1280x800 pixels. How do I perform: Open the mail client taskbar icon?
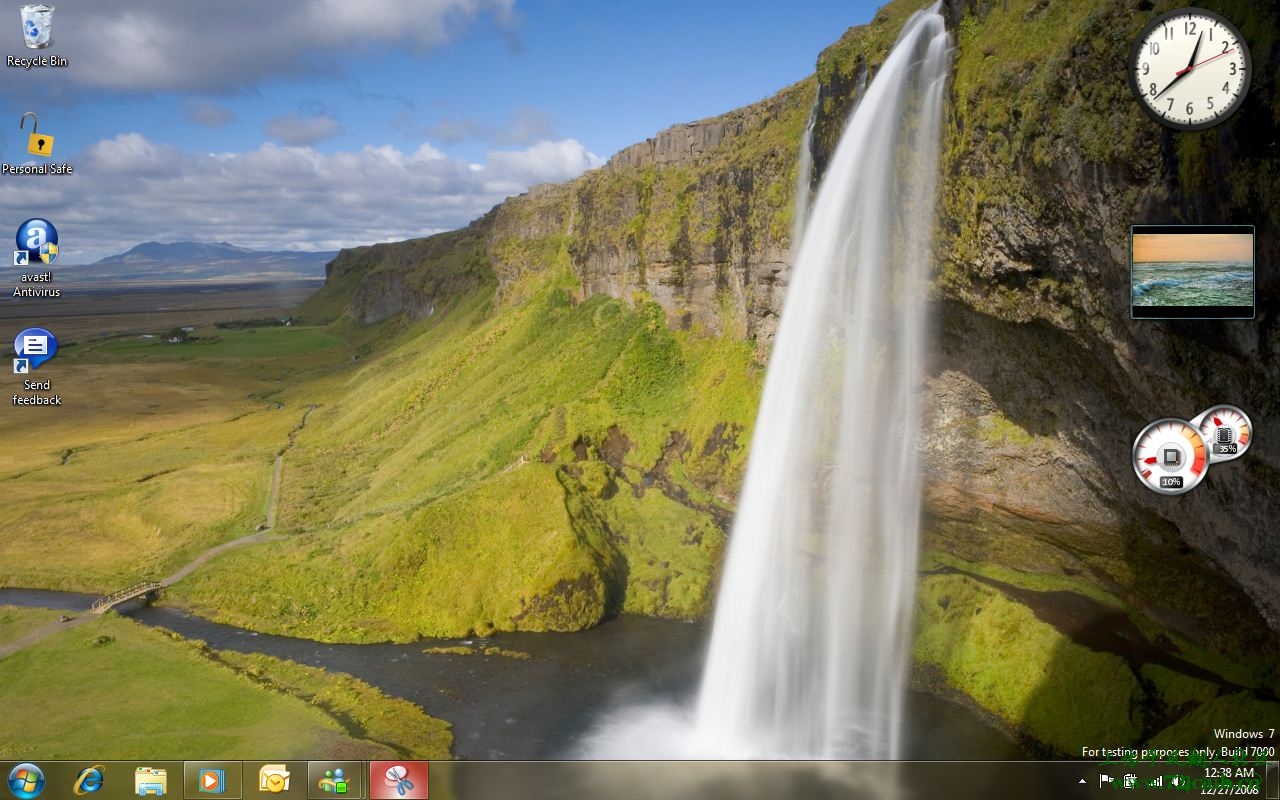tap(274, 780)
